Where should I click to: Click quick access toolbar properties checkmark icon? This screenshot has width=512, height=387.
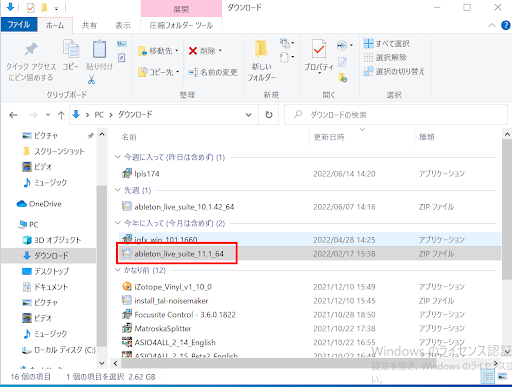30,7
